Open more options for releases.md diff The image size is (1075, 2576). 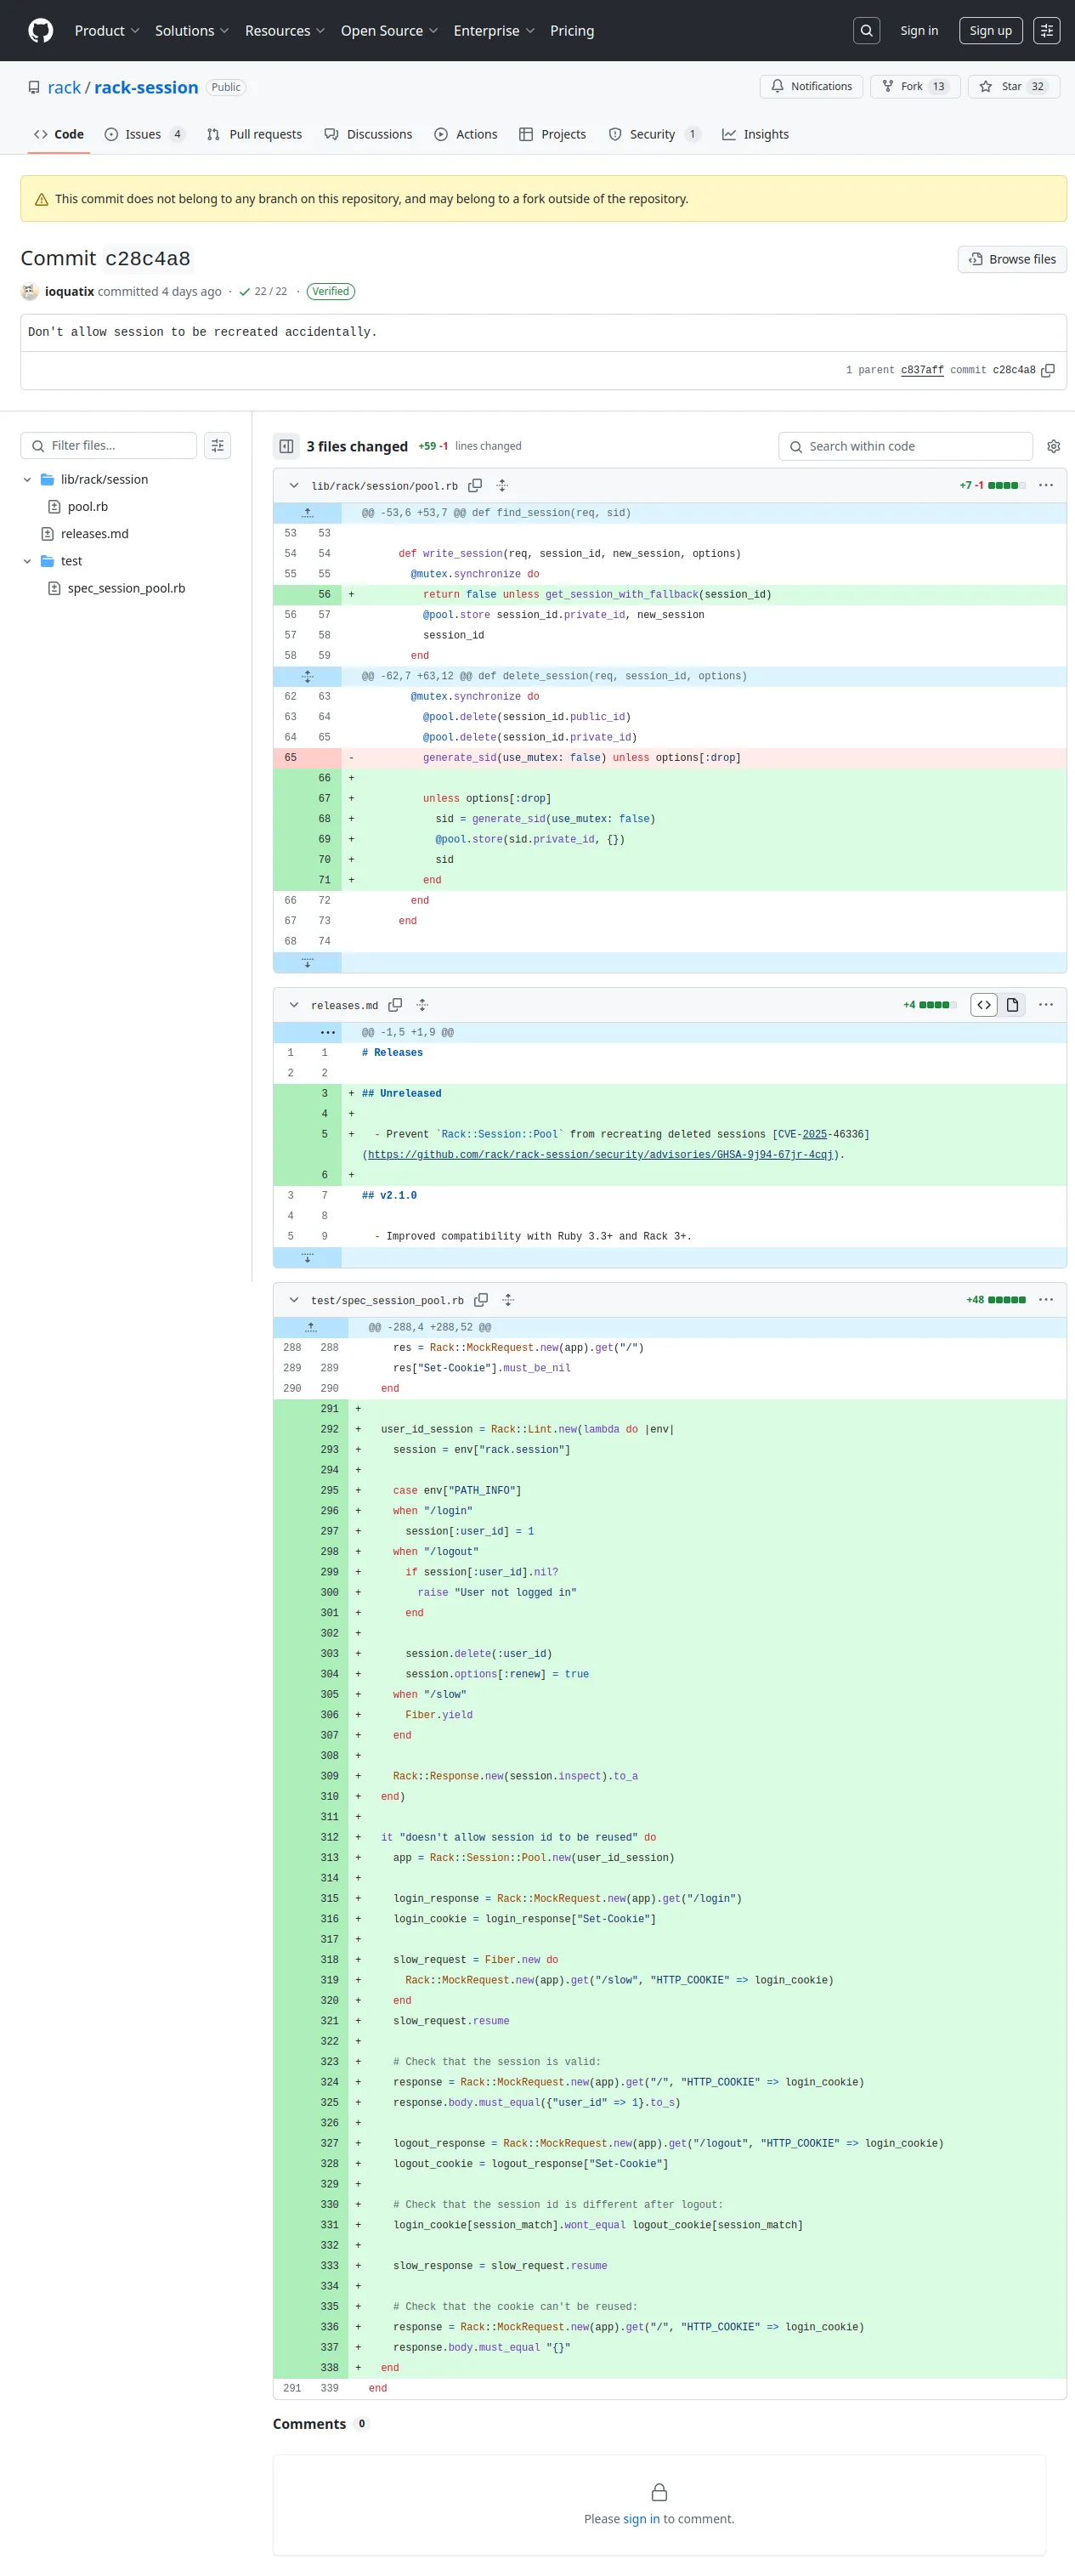click(x=1046, y=1005)
